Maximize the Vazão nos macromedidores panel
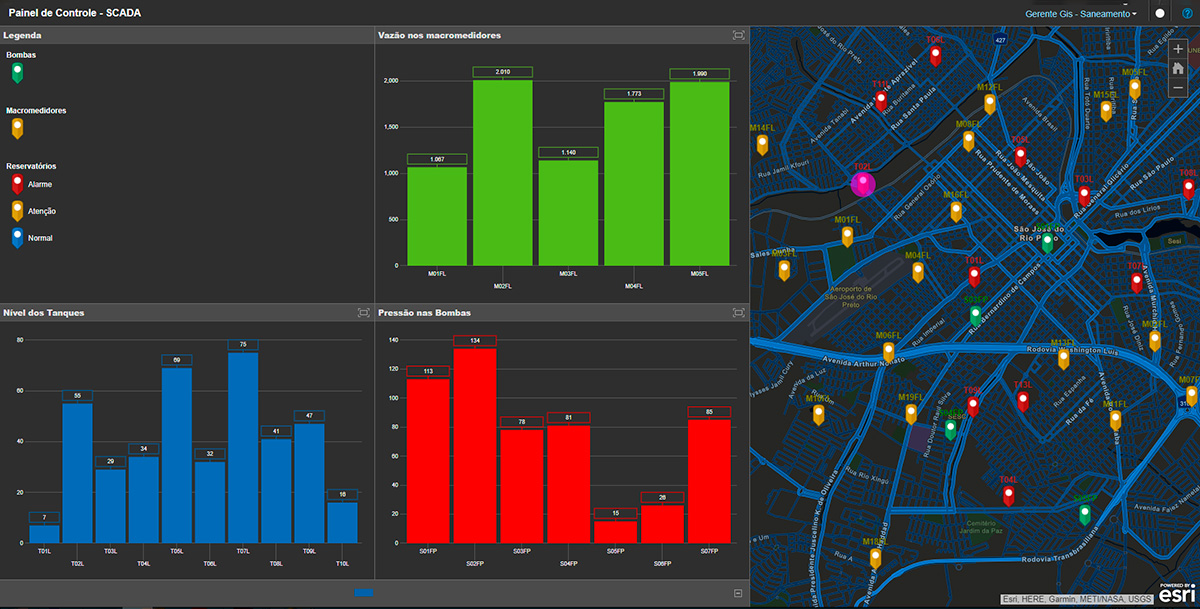The width and height of the screenshot is (1200, 609). (x=738, y=35)
